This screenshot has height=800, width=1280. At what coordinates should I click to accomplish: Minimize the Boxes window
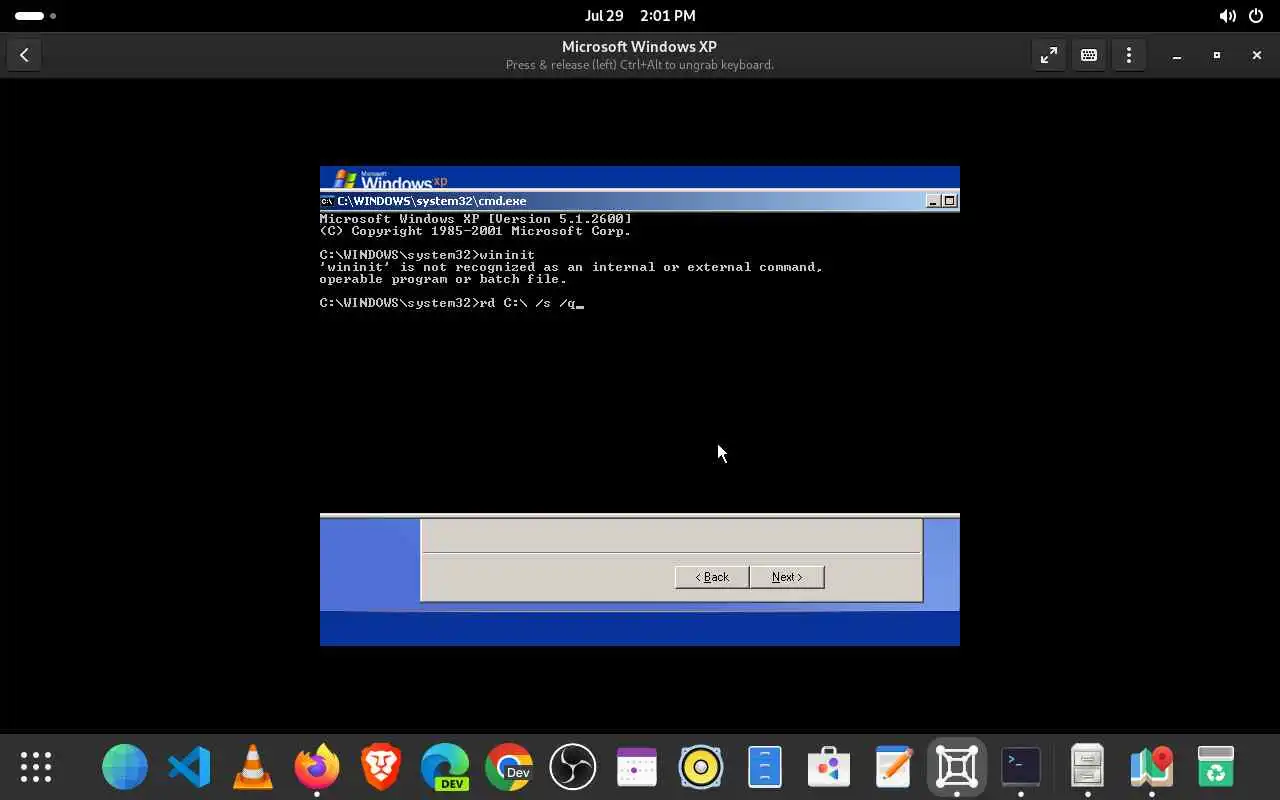[1177, 56]
